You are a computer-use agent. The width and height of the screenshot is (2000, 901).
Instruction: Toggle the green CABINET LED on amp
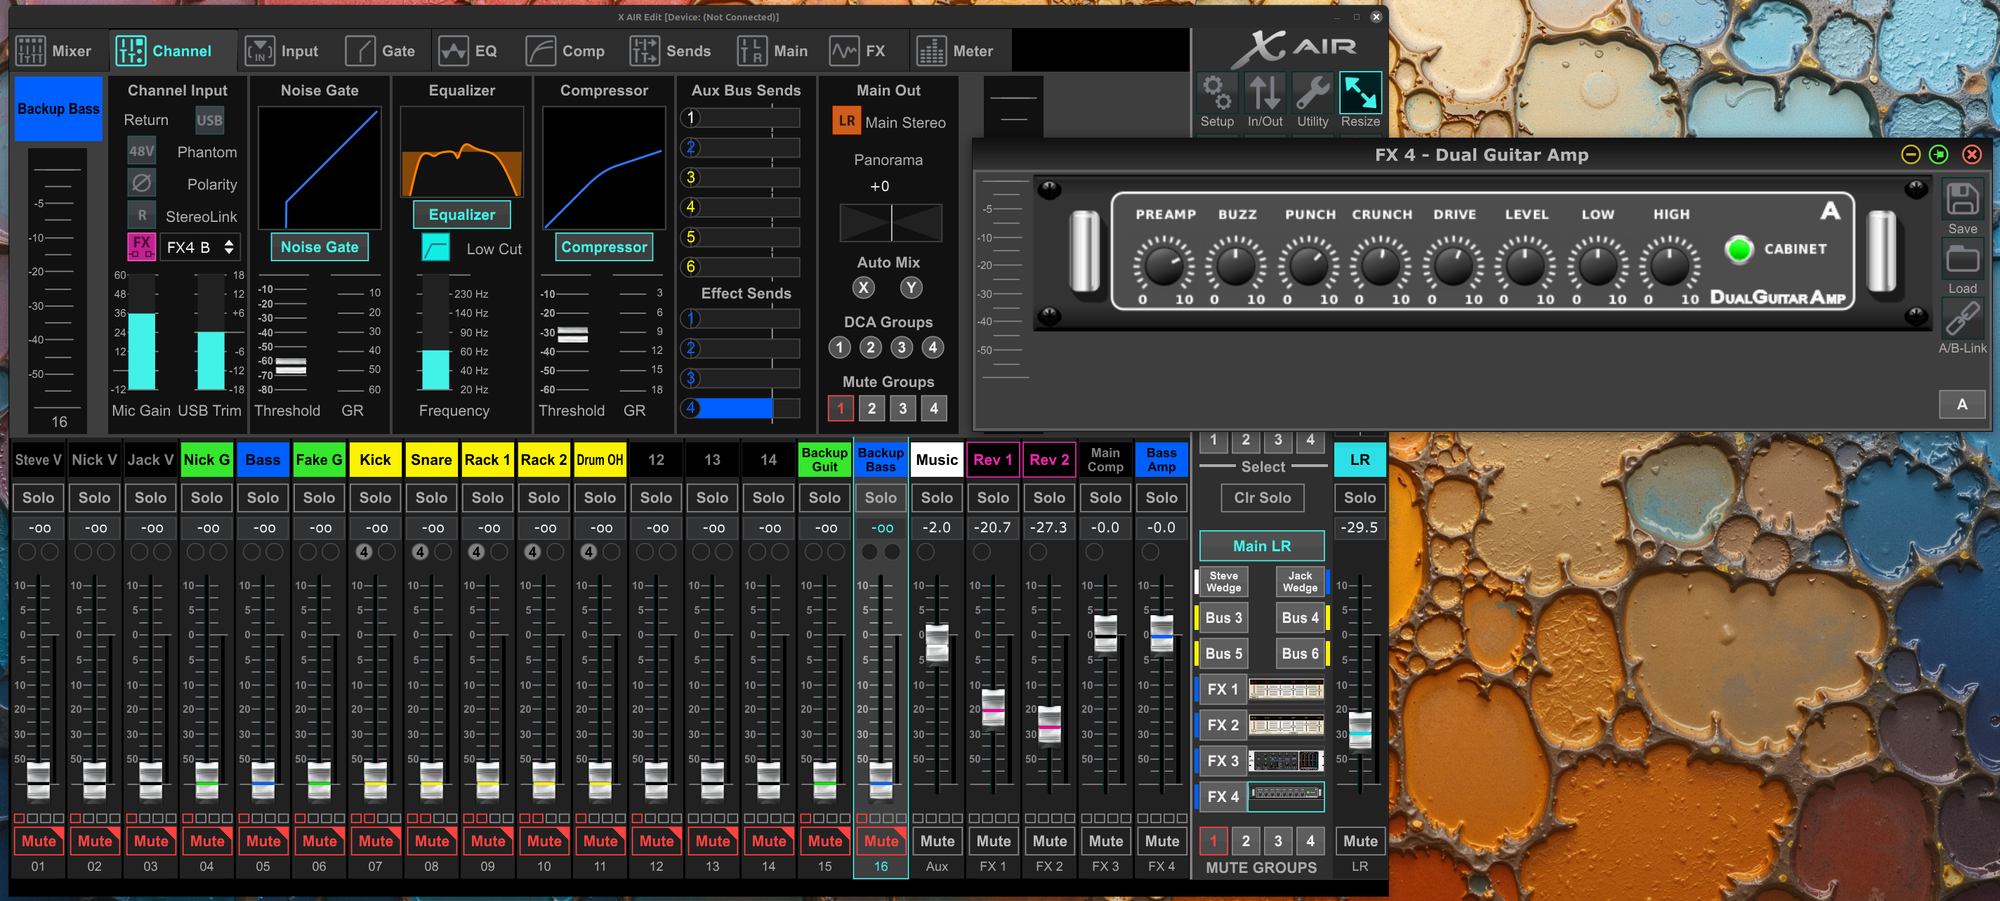coord(1739,249)
